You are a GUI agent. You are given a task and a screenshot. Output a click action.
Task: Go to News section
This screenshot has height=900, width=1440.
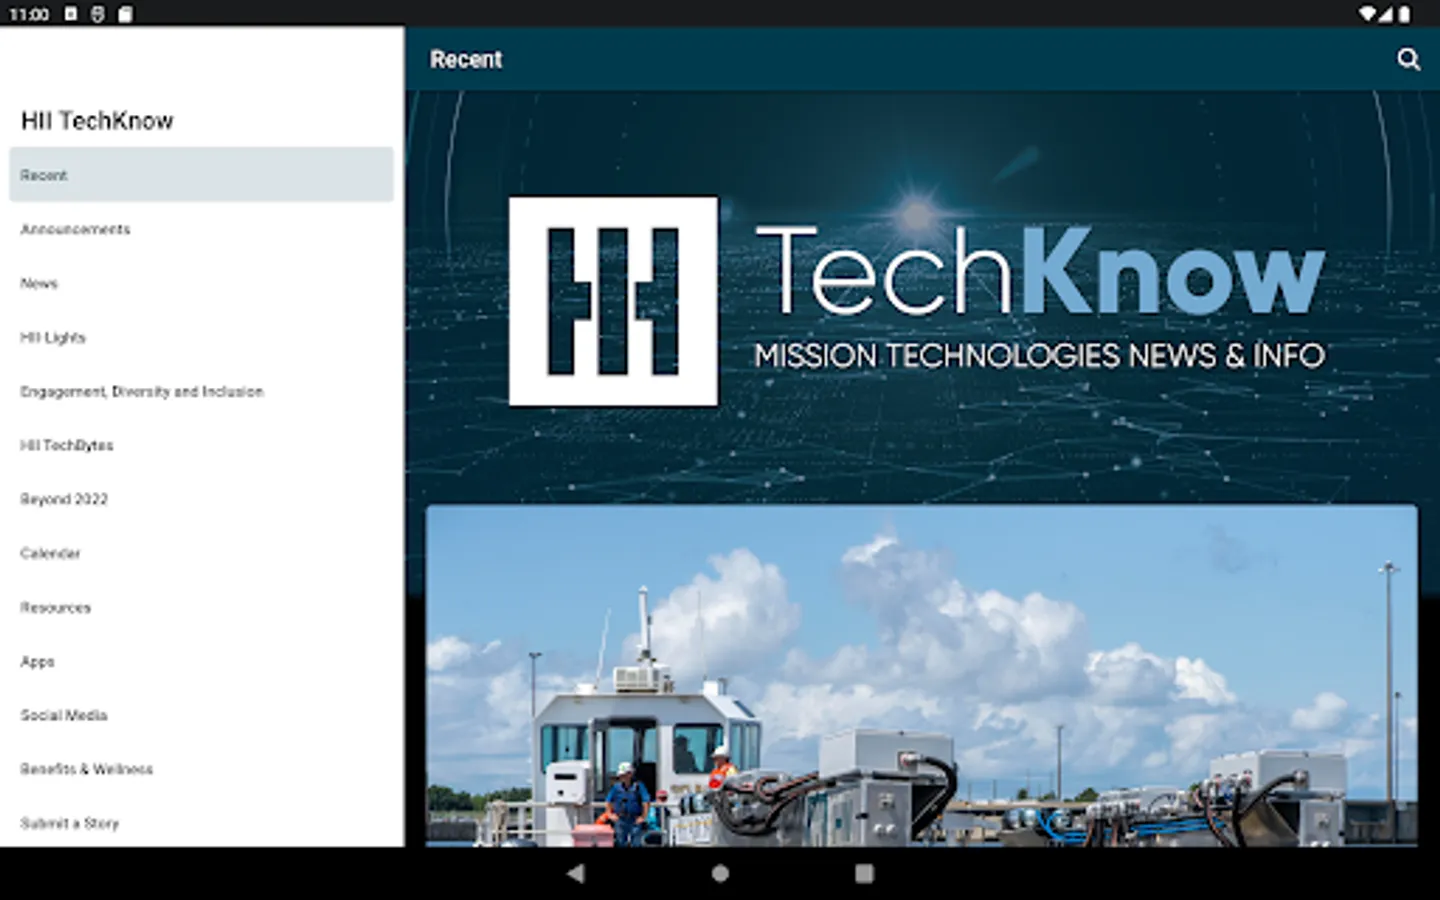[201, 283]
